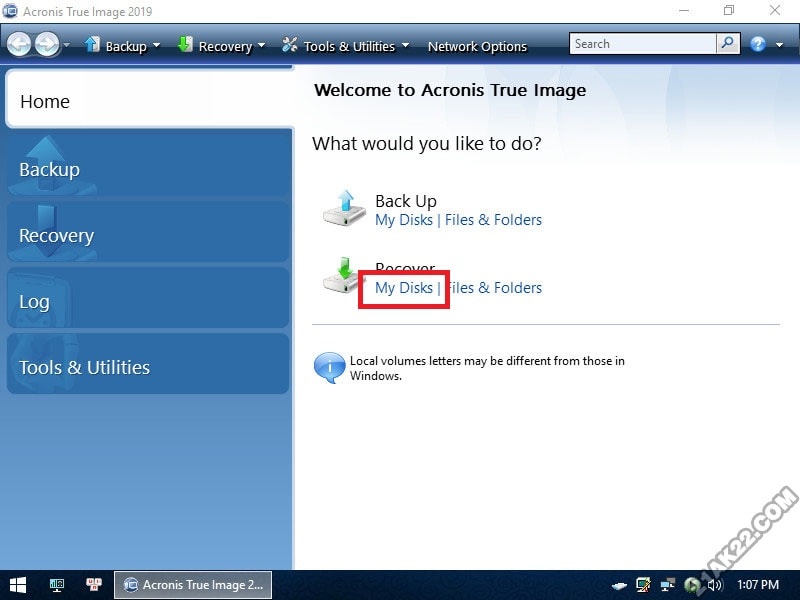The height and width of the screenshot is (600, 800).
Task: Go forward with the forward arrow button
Action: pyautogui.click(x=47, y=44)
